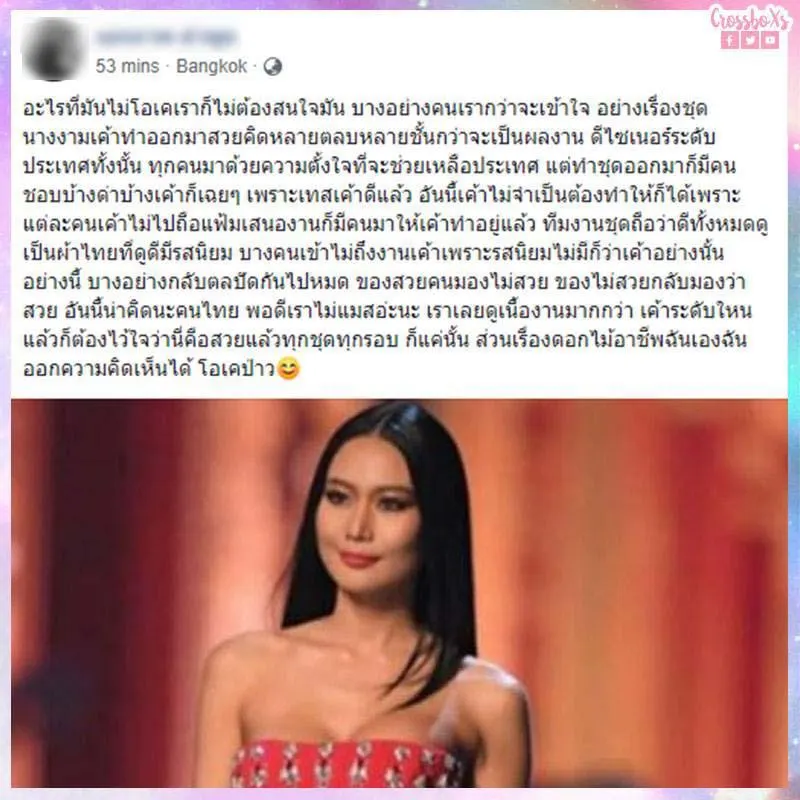Open the blurred round profile picture
Viewport: 800px width, 800px height.
[53, 49]
